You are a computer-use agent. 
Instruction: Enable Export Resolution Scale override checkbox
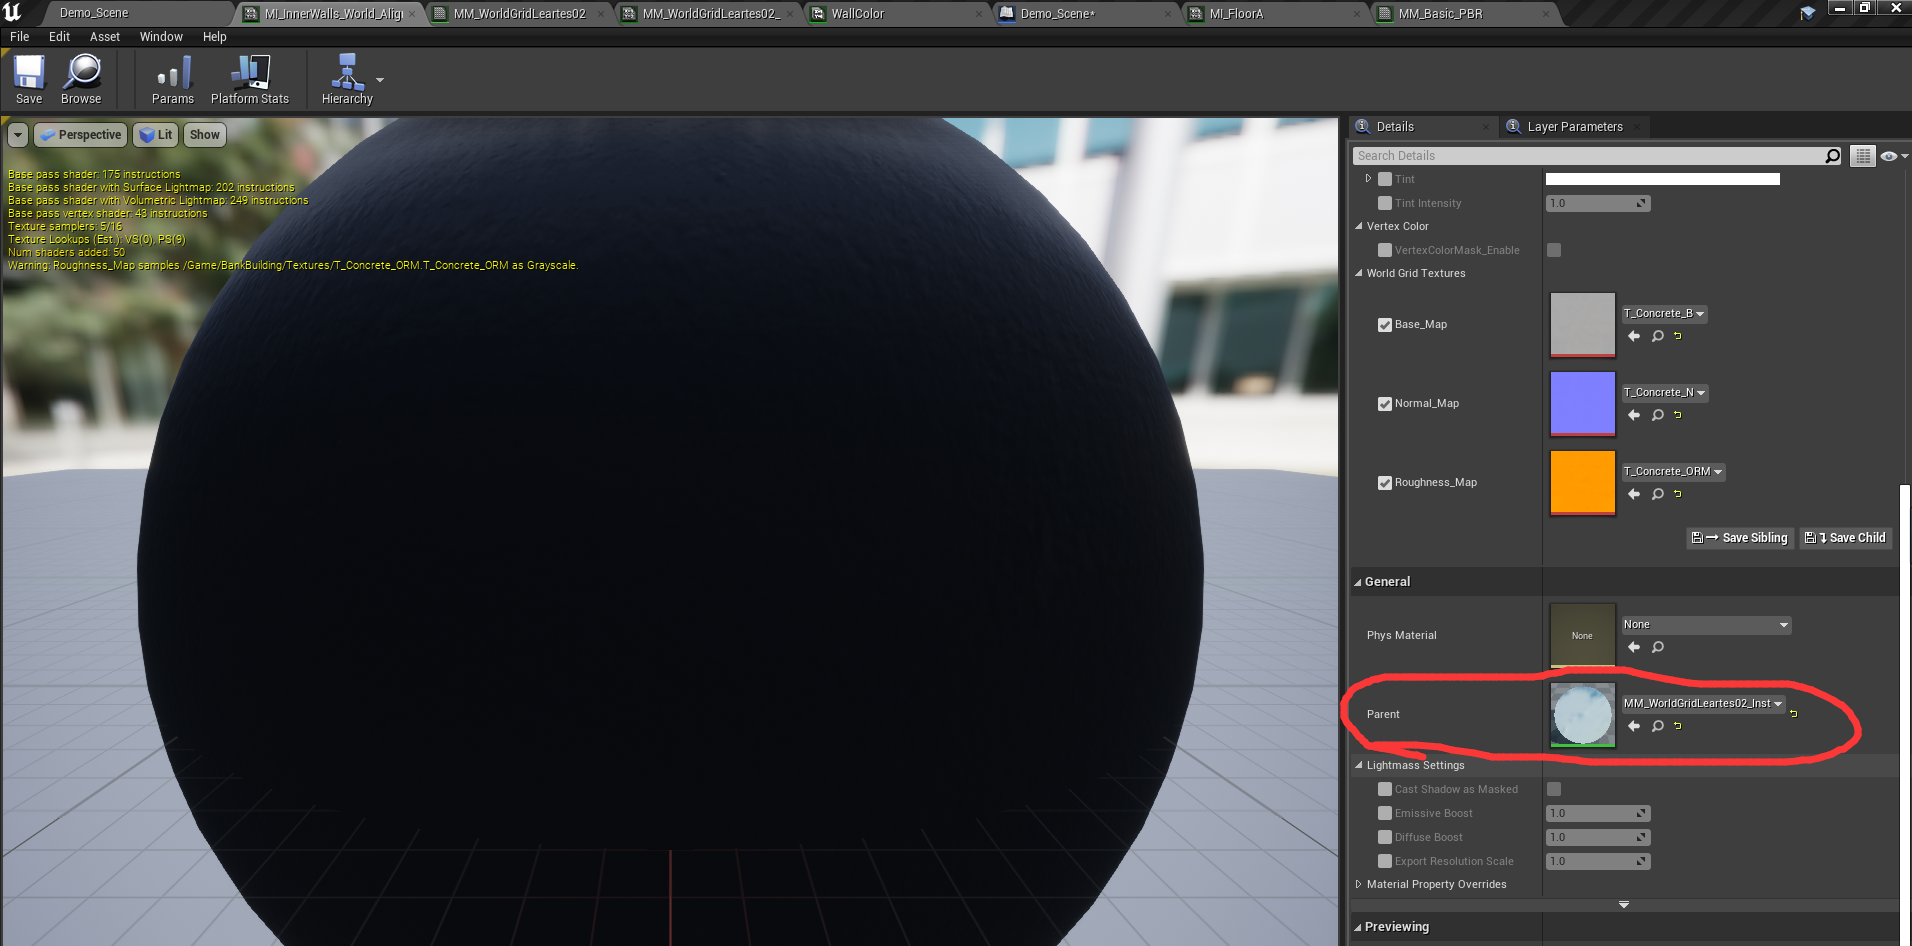1385,861
